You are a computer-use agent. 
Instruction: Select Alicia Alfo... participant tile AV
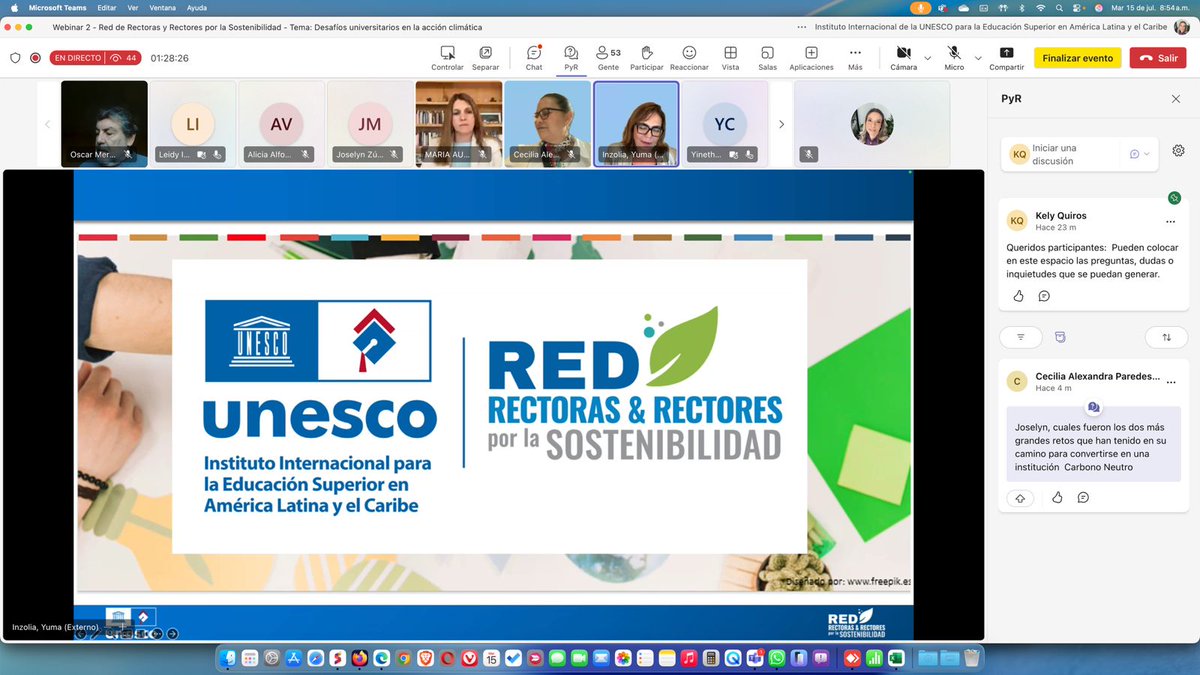click(x=281, y=124)
